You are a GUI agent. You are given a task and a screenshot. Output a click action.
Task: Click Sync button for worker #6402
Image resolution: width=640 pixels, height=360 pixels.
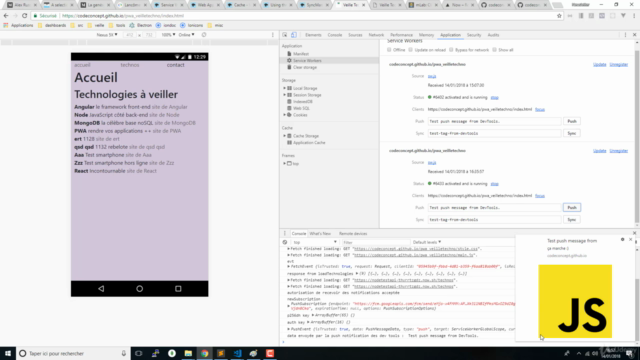571,133
